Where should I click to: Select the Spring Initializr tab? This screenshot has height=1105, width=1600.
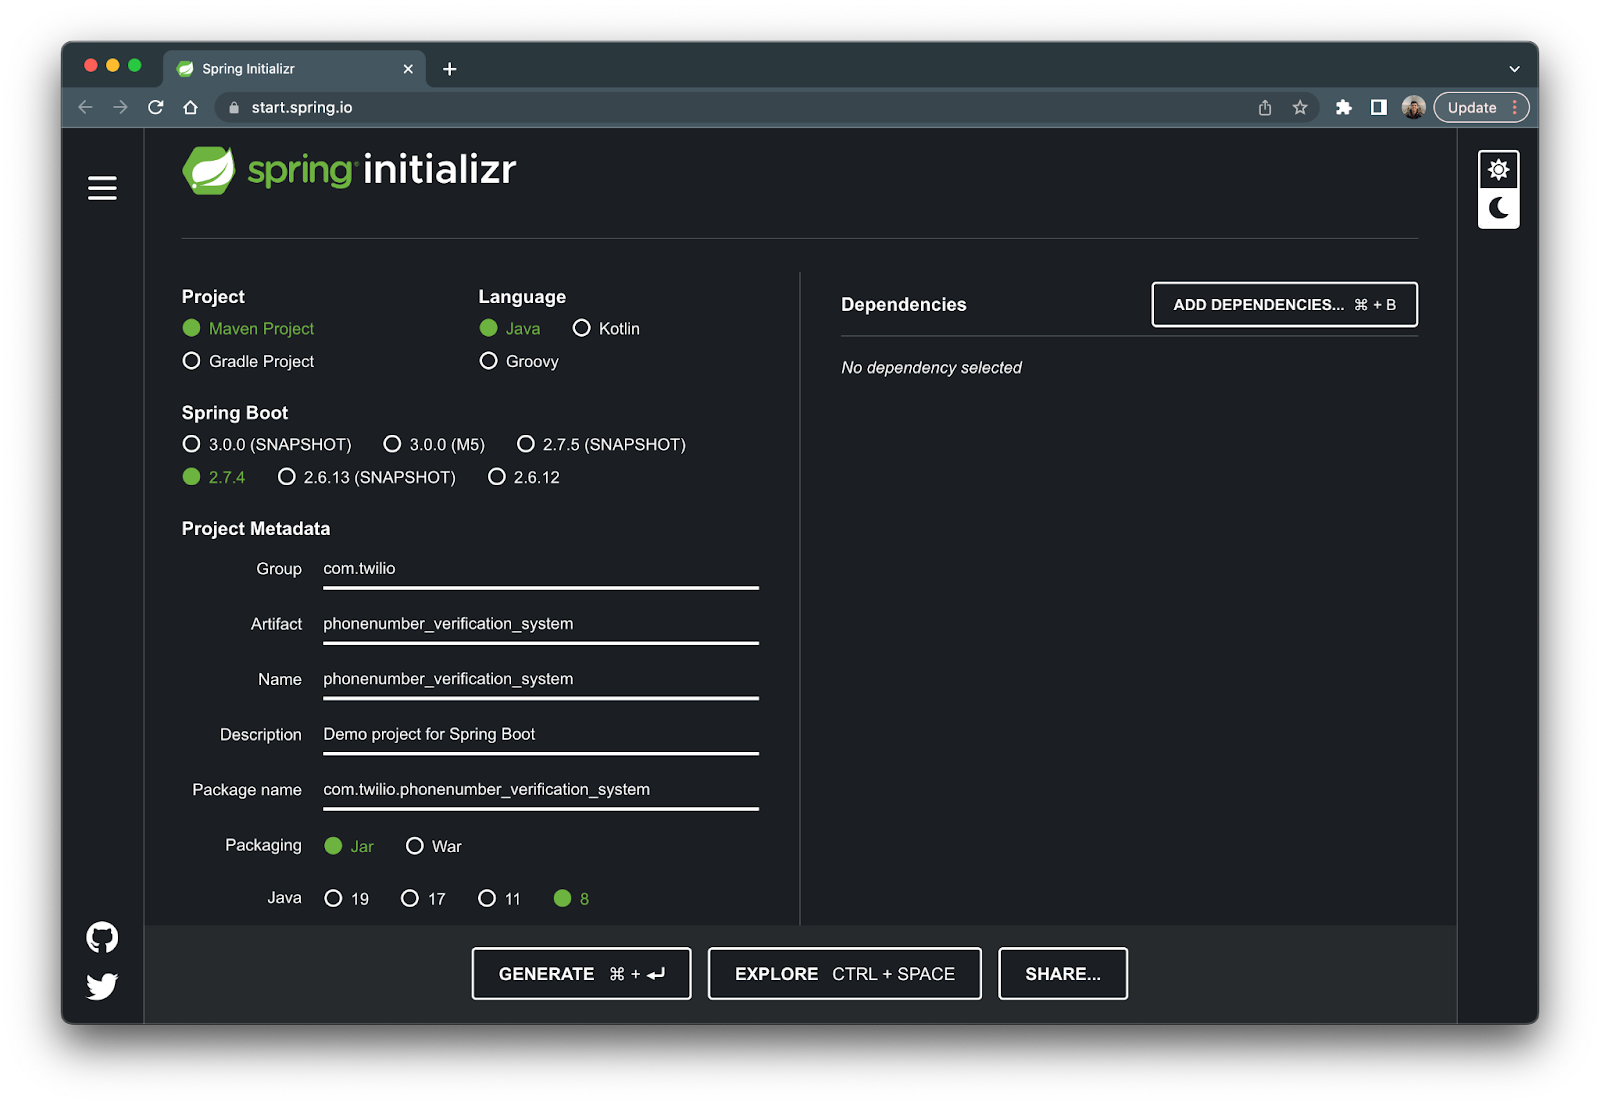295,69
